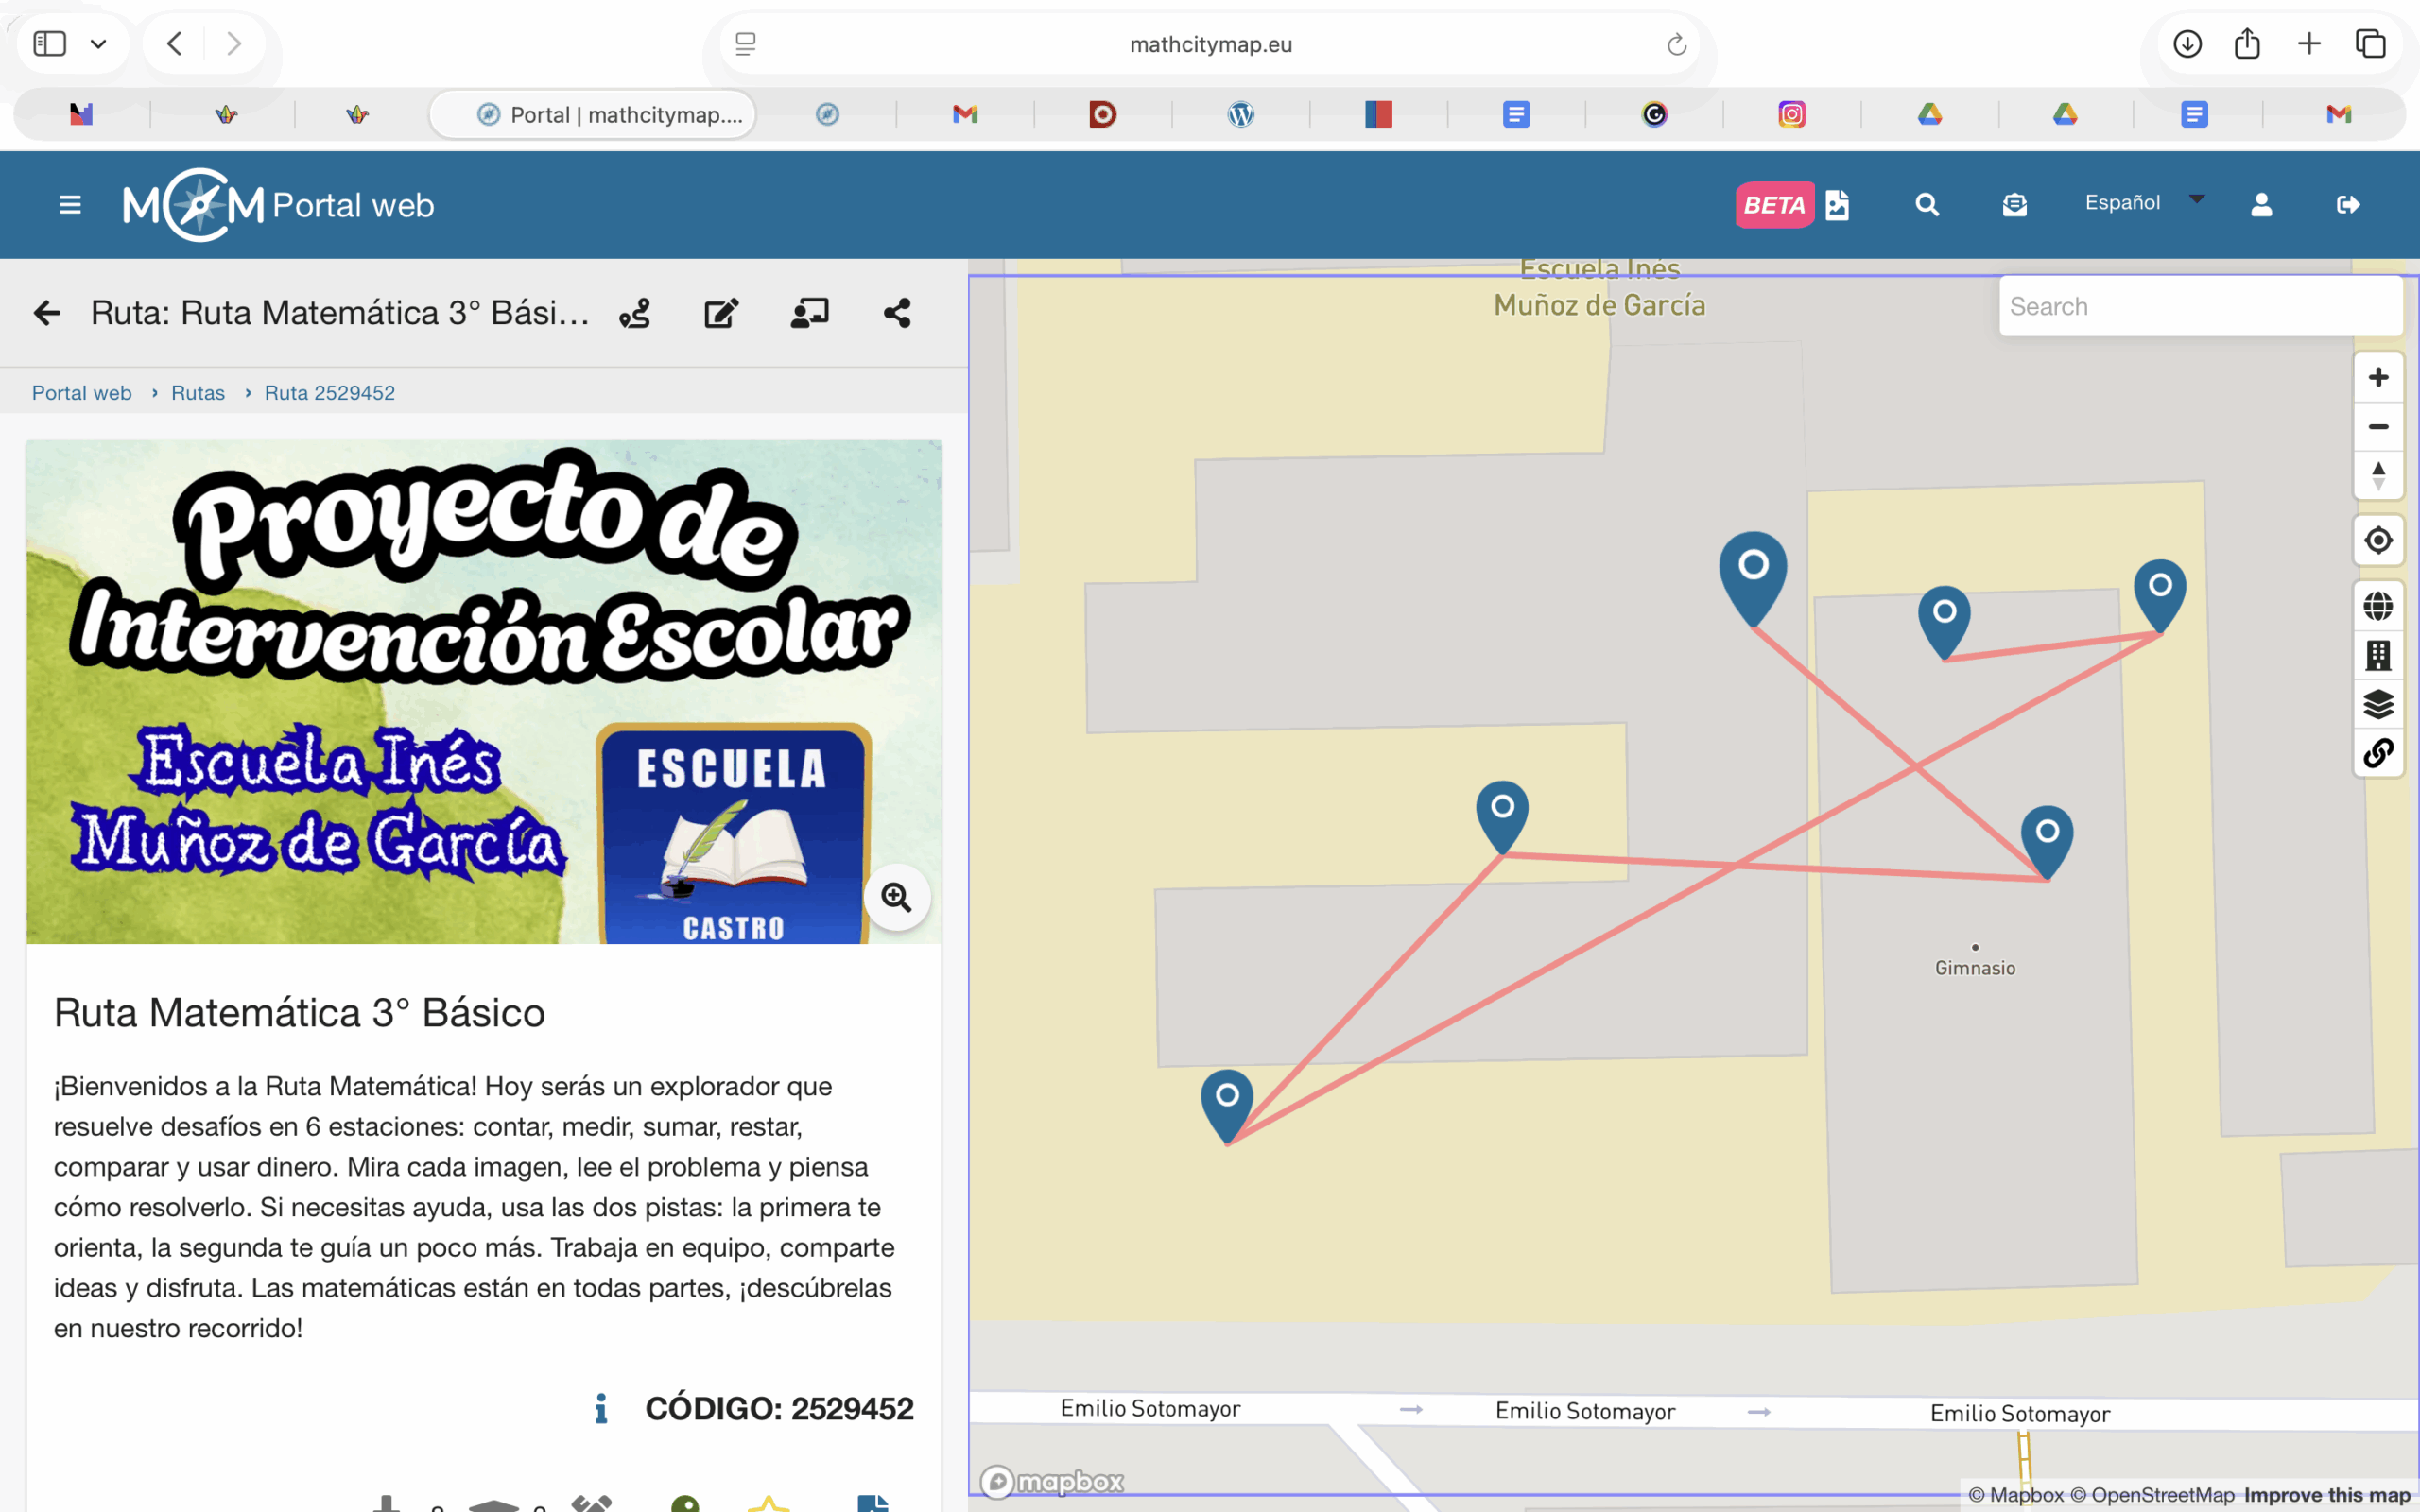This screenshot has height=1512, width=2420.
Task: Open the hamburger navigation menu
Action: point(70,205)
